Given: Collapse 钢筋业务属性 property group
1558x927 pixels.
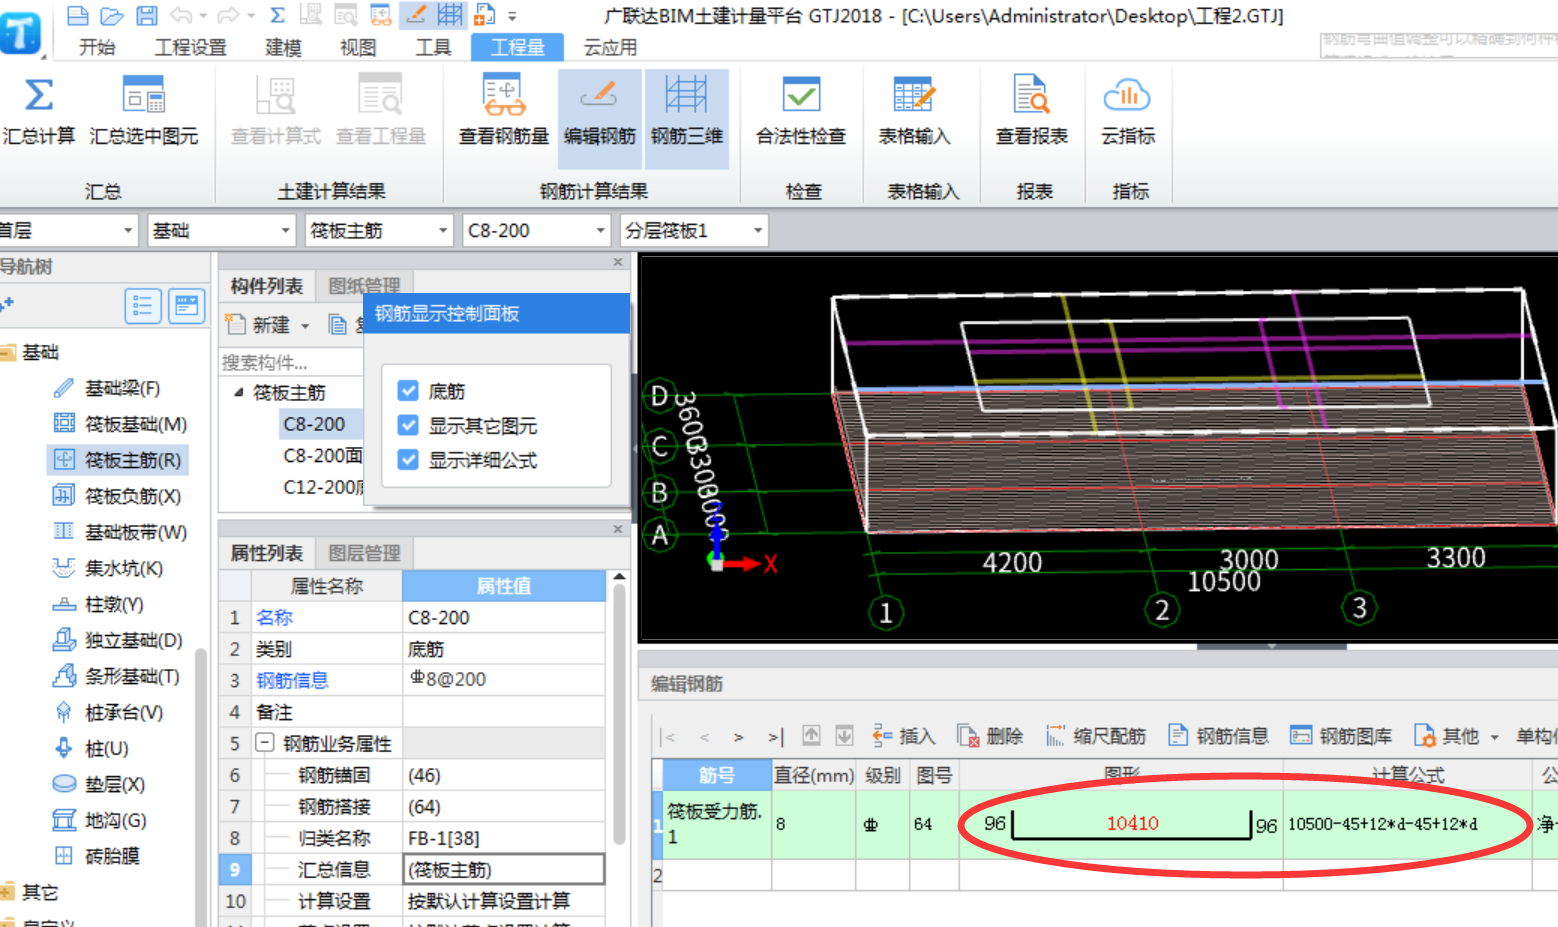Looking at the screenshot, I should pyautogui.click(x=265, y=743).
